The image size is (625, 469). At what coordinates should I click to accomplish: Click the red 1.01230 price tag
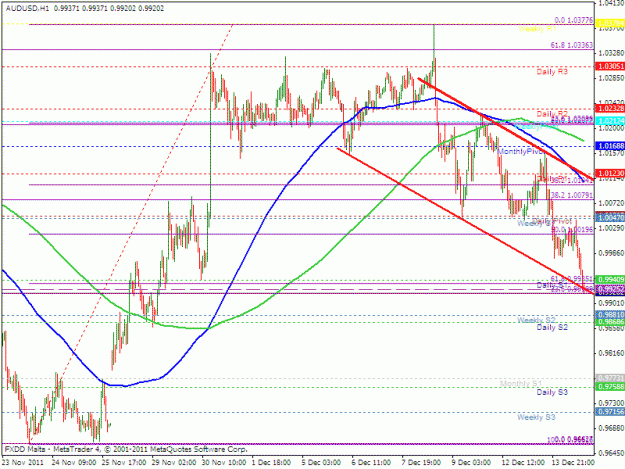pos(610,173)
